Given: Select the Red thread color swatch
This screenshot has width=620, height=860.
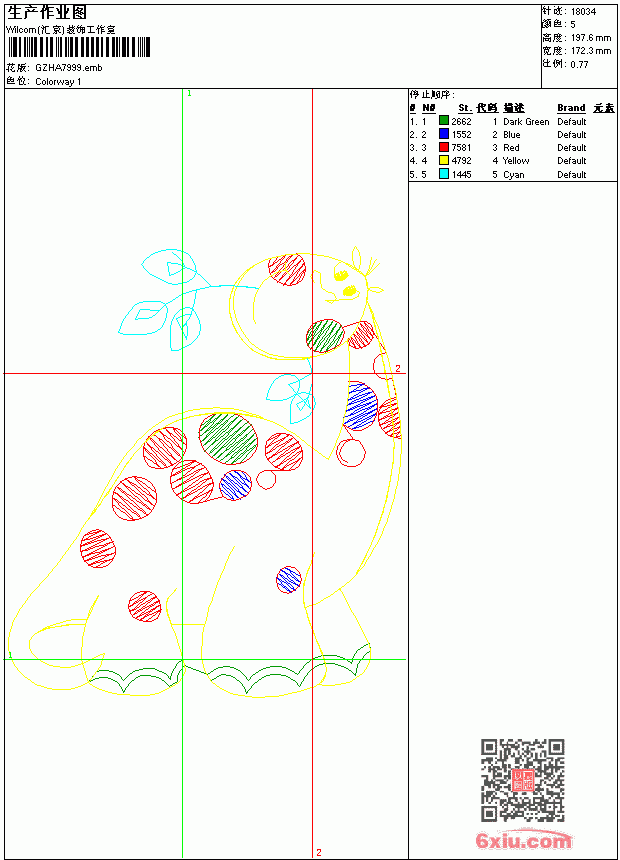Looking at the screenshot, I should (444, 147).
